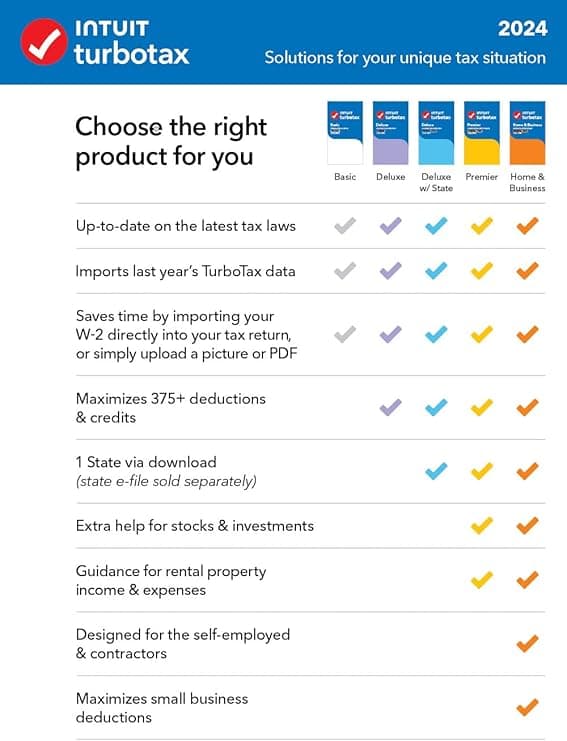Select the yellow Premier product box
Viewport: 567px width, 741px height.
click(x=481, y=133)
